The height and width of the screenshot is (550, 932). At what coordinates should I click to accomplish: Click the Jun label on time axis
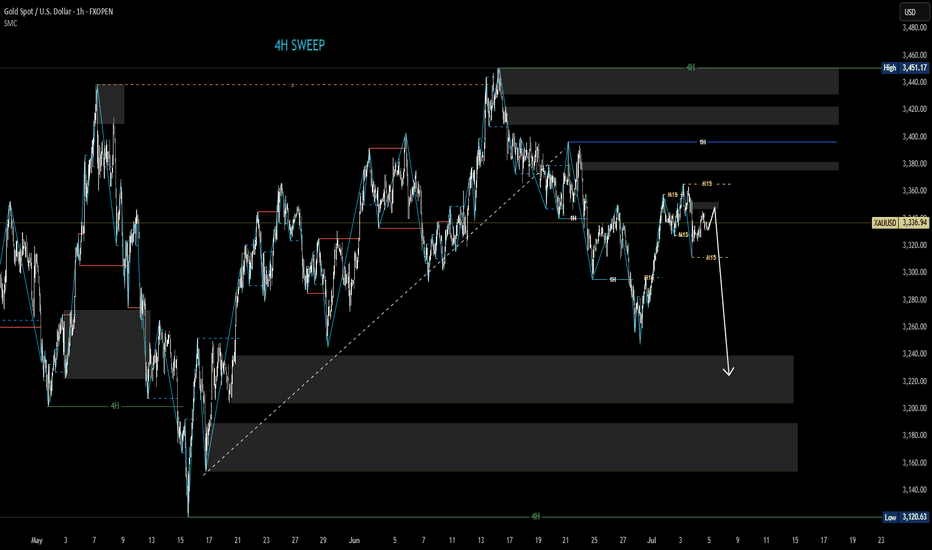(x=354, y=540)
